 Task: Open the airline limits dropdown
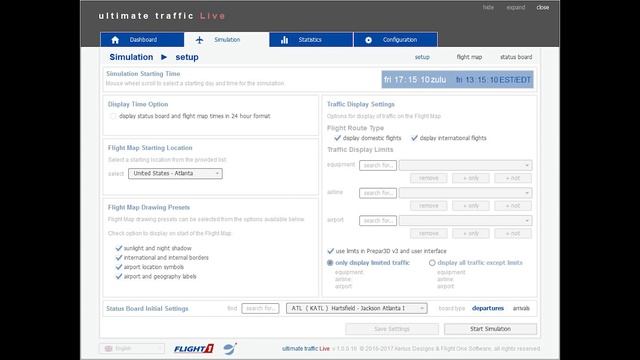tap(465, 193)
